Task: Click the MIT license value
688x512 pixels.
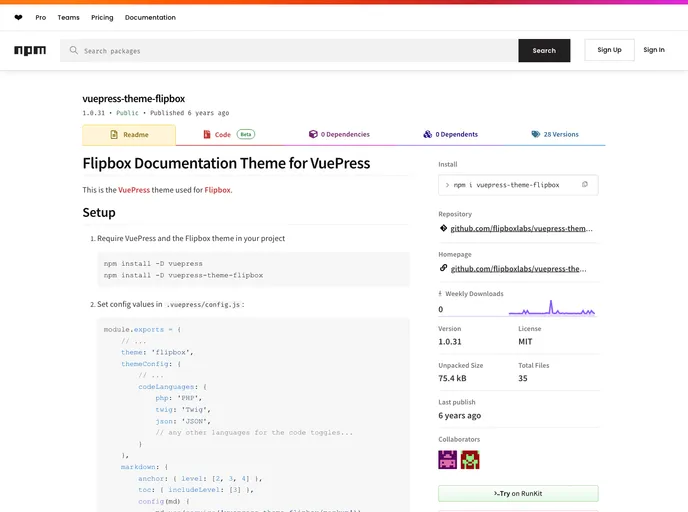Action: 525,342
